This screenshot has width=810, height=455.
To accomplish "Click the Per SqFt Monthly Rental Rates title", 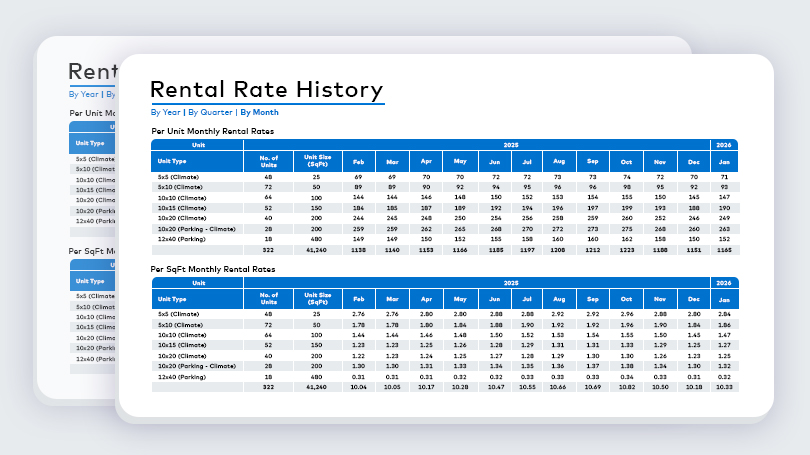I will tap(213, 269).
